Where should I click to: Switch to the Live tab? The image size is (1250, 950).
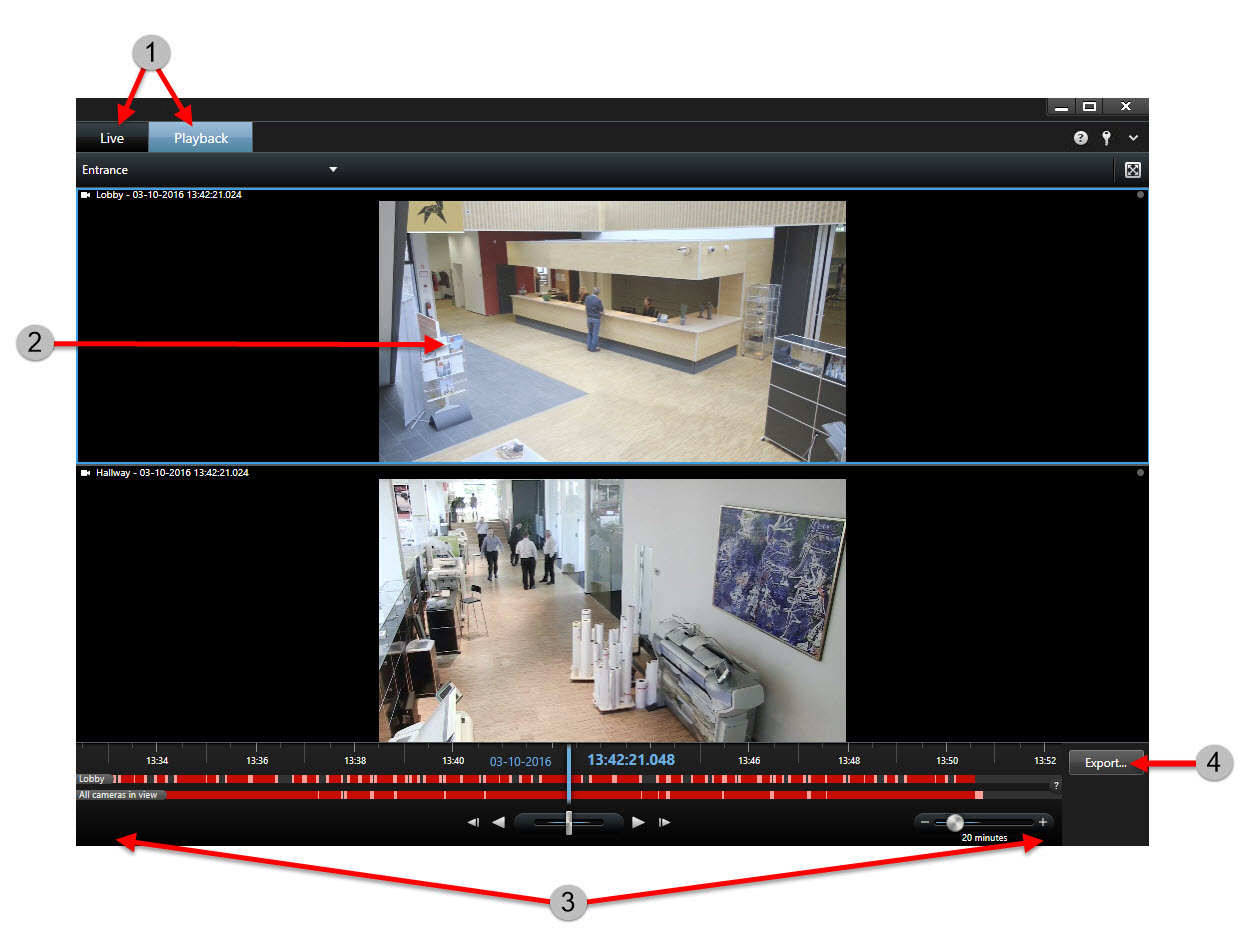point(112,138)
